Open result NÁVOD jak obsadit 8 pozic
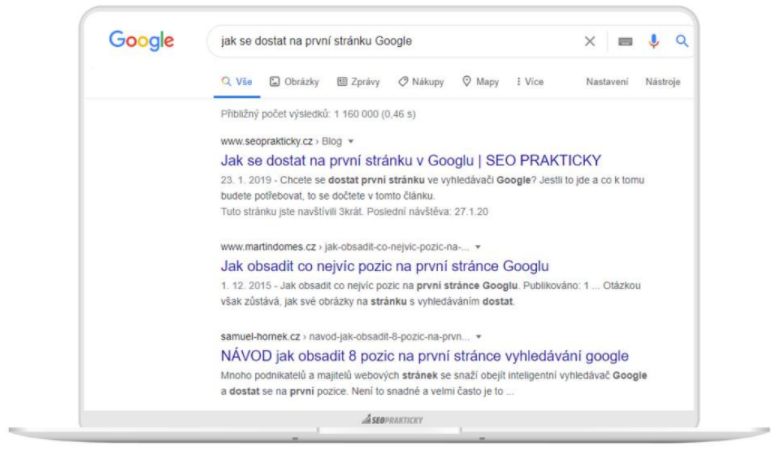Screen dimensions: 781x455 tap(424, 356)
